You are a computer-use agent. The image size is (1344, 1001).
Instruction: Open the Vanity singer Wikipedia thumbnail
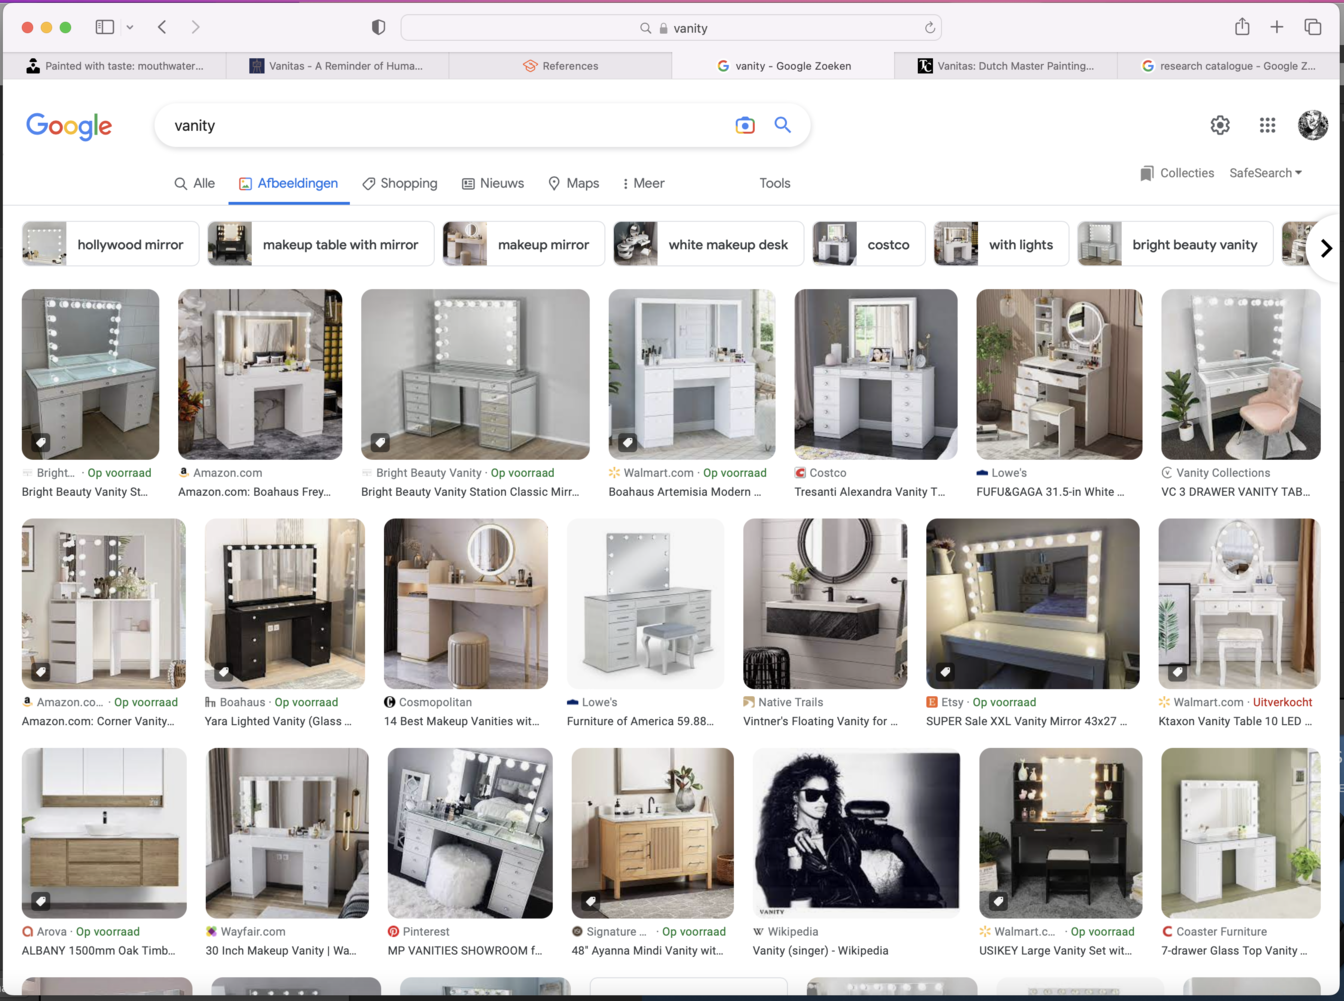click(x=856, y=832)
